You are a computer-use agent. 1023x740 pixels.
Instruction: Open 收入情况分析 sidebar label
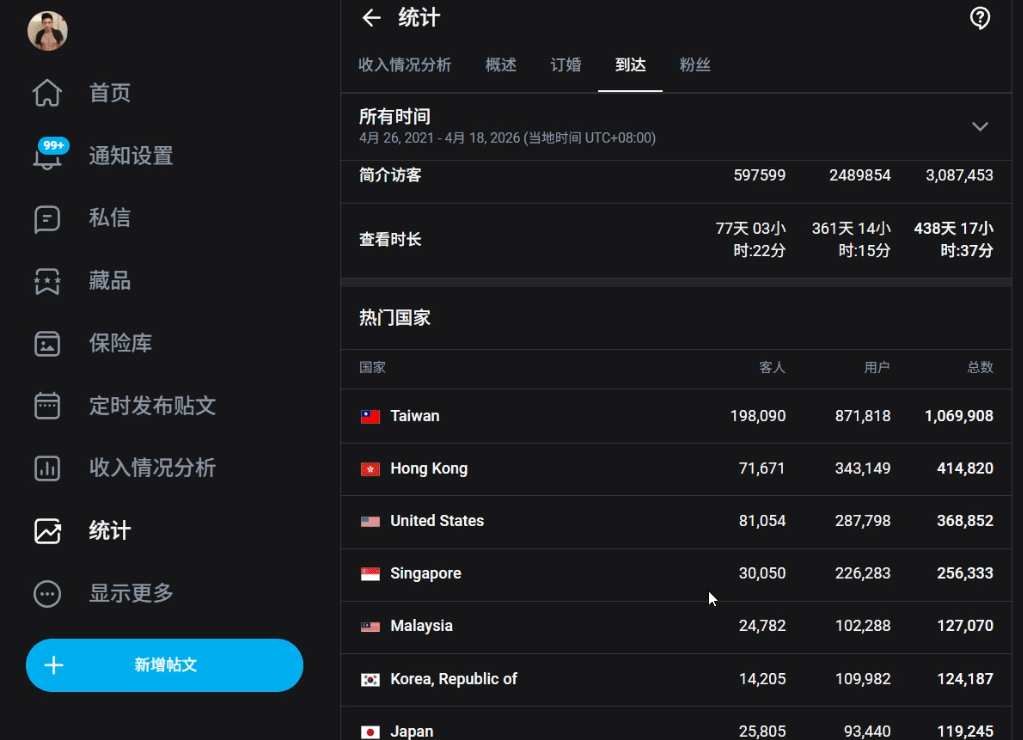point(152,468)
